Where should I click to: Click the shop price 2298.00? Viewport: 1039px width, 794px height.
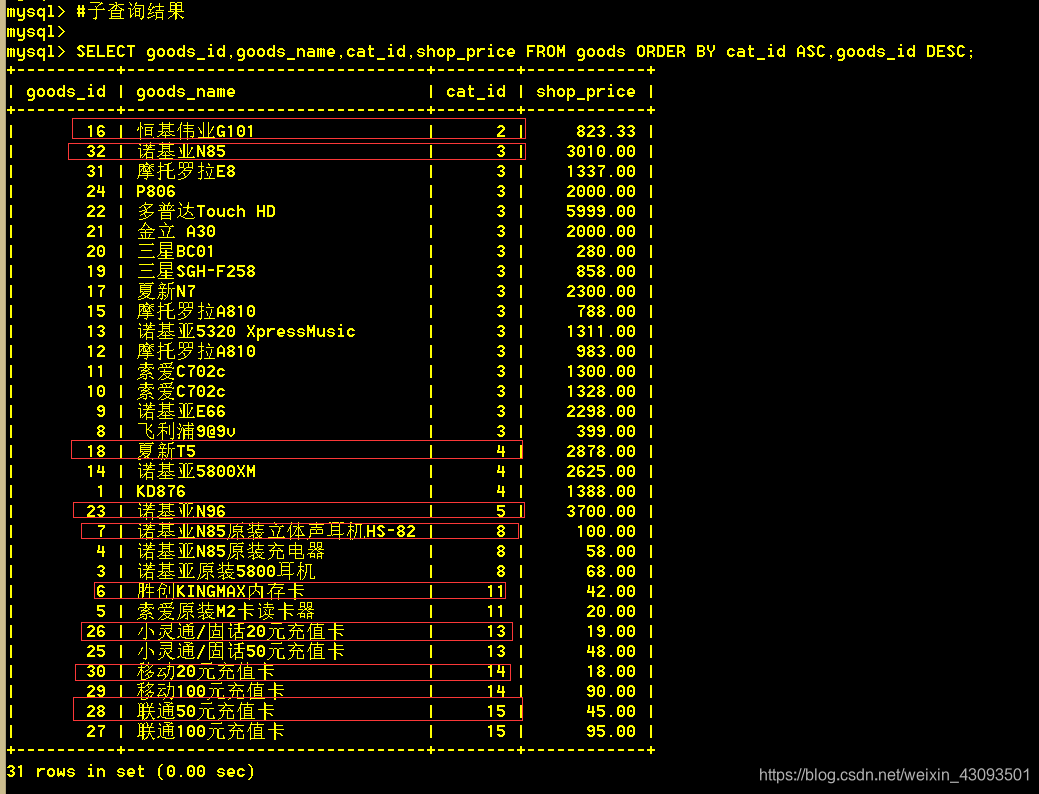[601, 411]
